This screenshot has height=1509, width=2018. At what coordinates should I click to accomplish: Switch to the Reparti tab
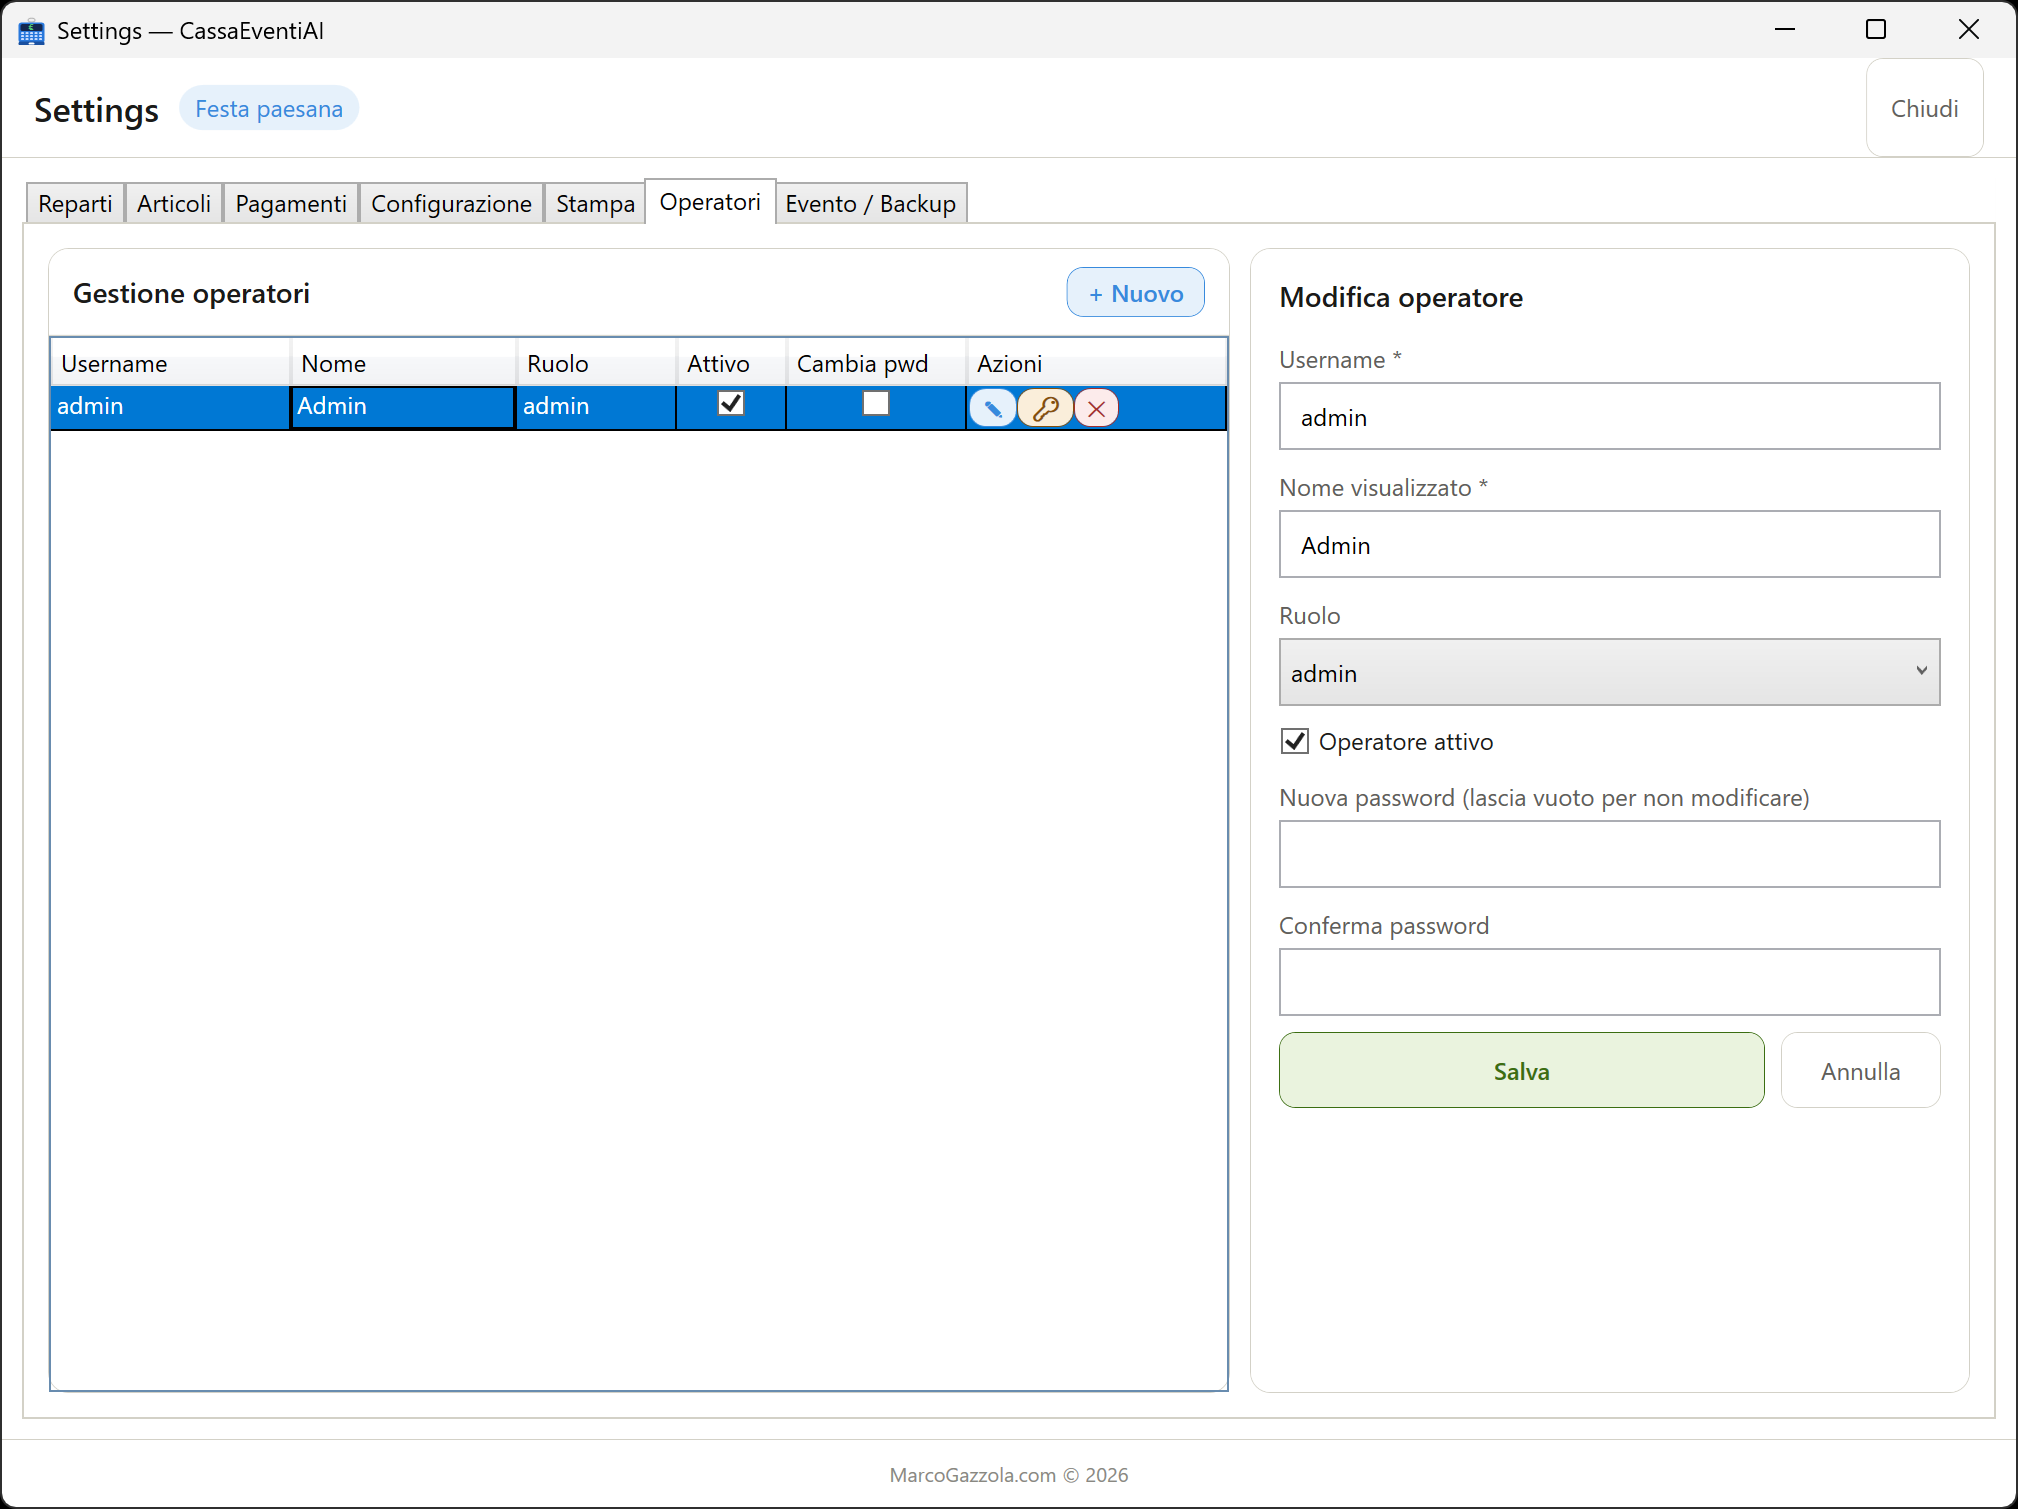click(75, 203)
